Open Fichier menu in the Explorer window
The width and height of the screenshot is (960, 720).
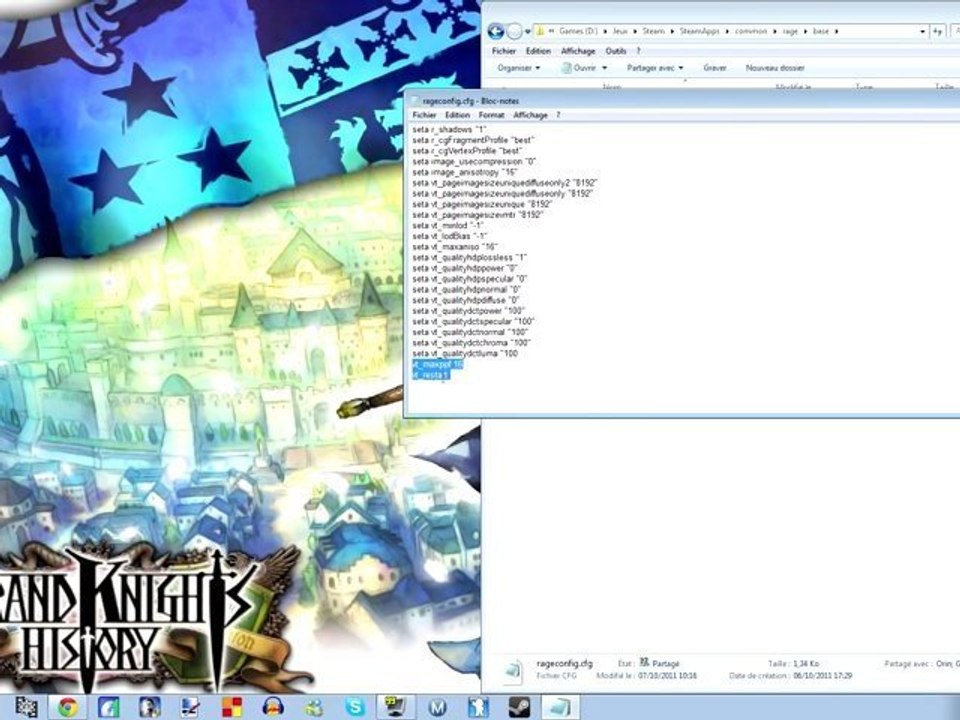coord(504,51)
